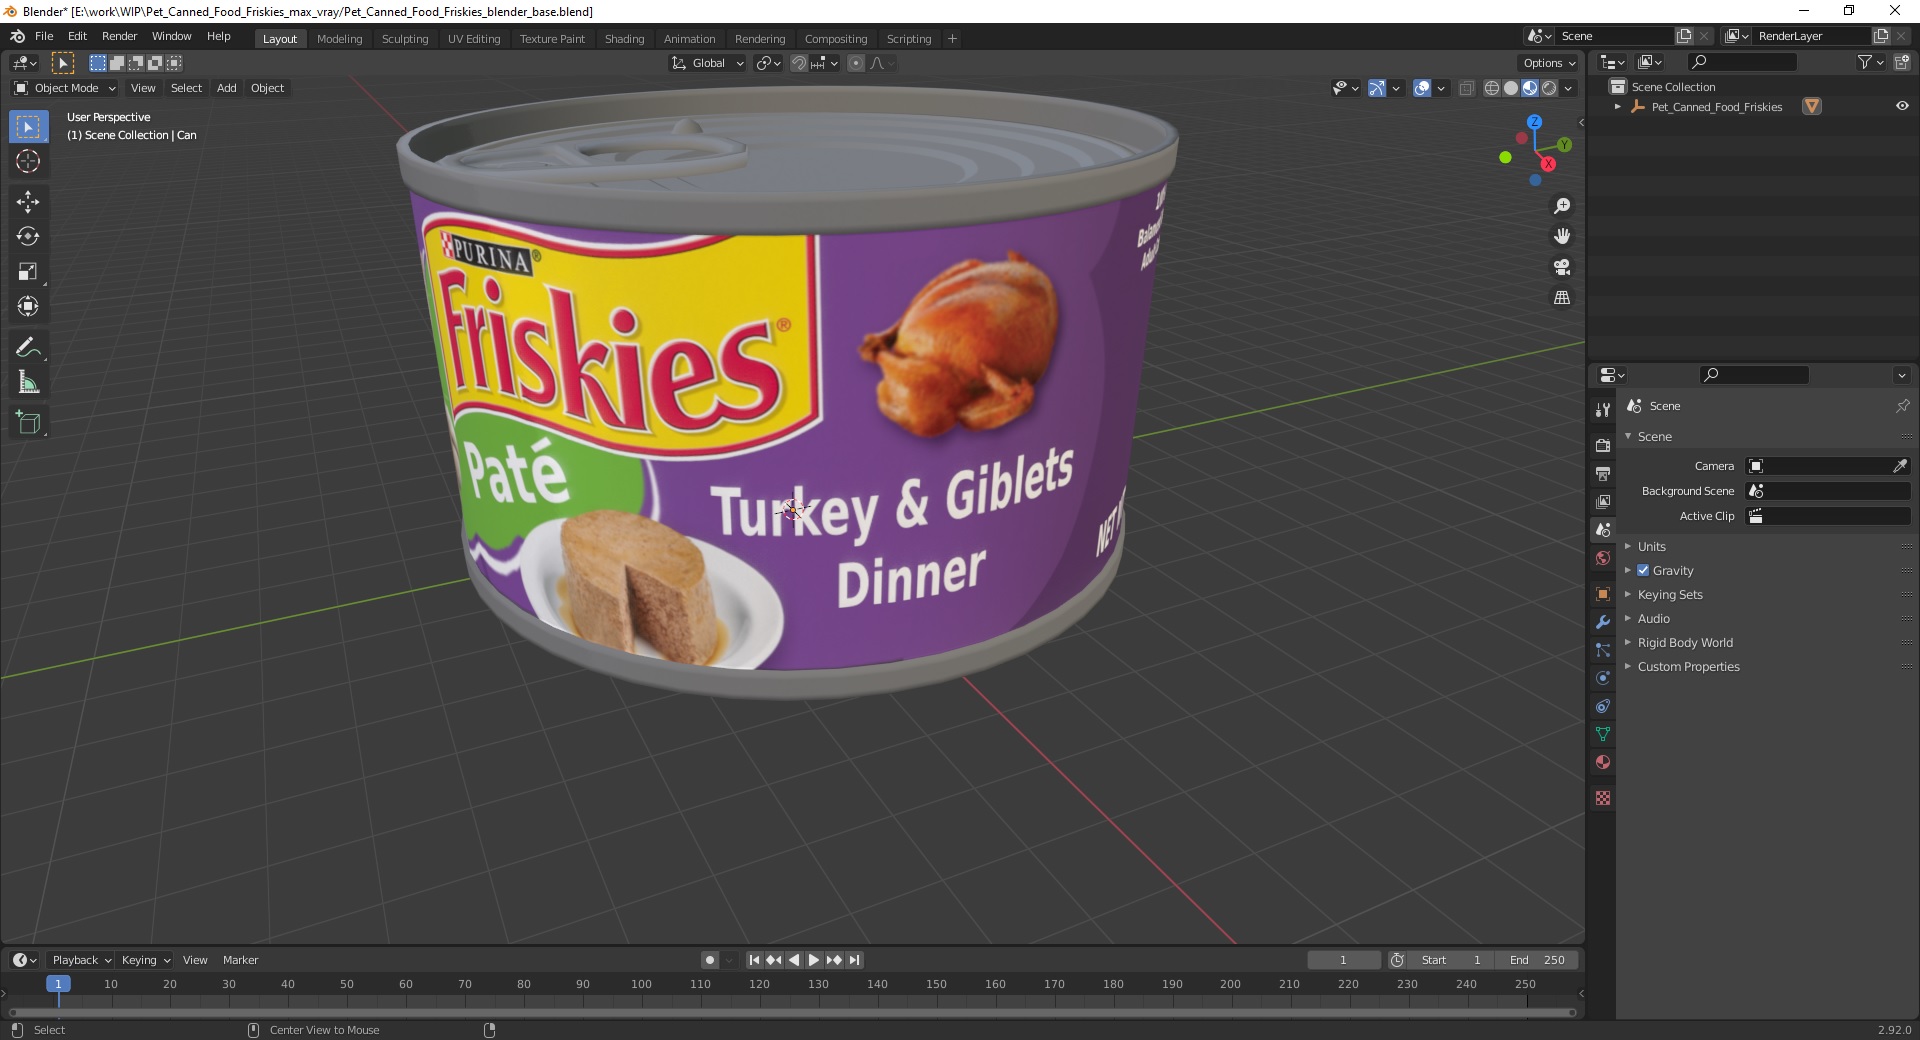
Task: Toggle viewport overlays button
Action: coord(1422,88)
